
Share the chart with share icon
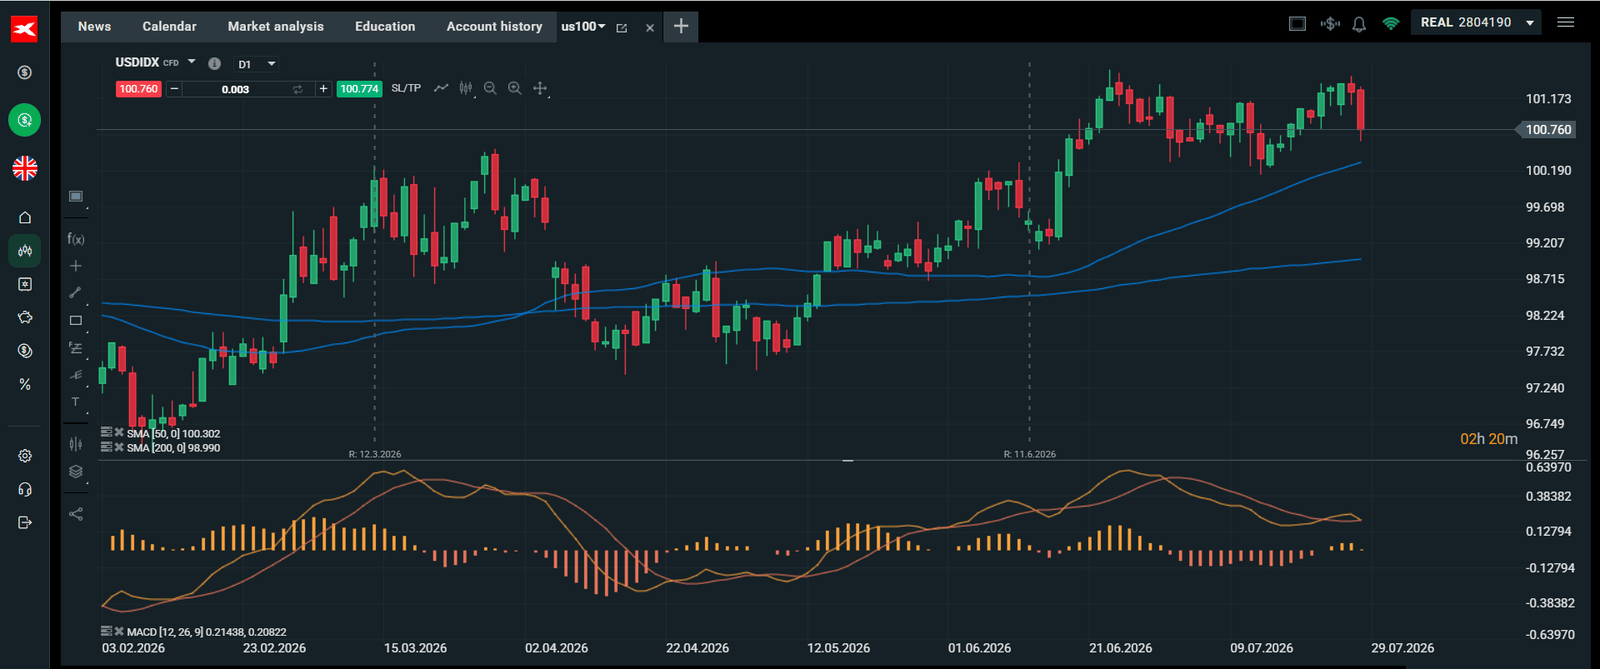tap(76, 514)
